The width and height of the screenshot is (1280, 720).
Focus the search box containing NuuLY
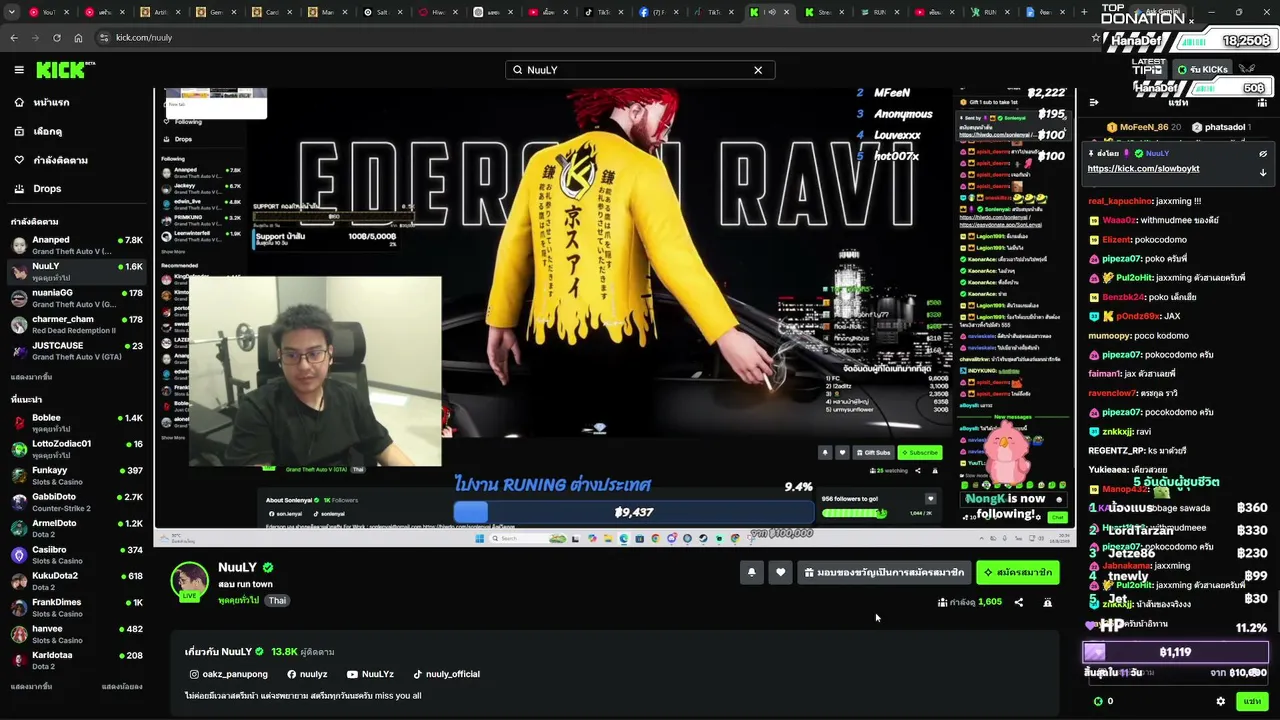(x=640, y=70)
